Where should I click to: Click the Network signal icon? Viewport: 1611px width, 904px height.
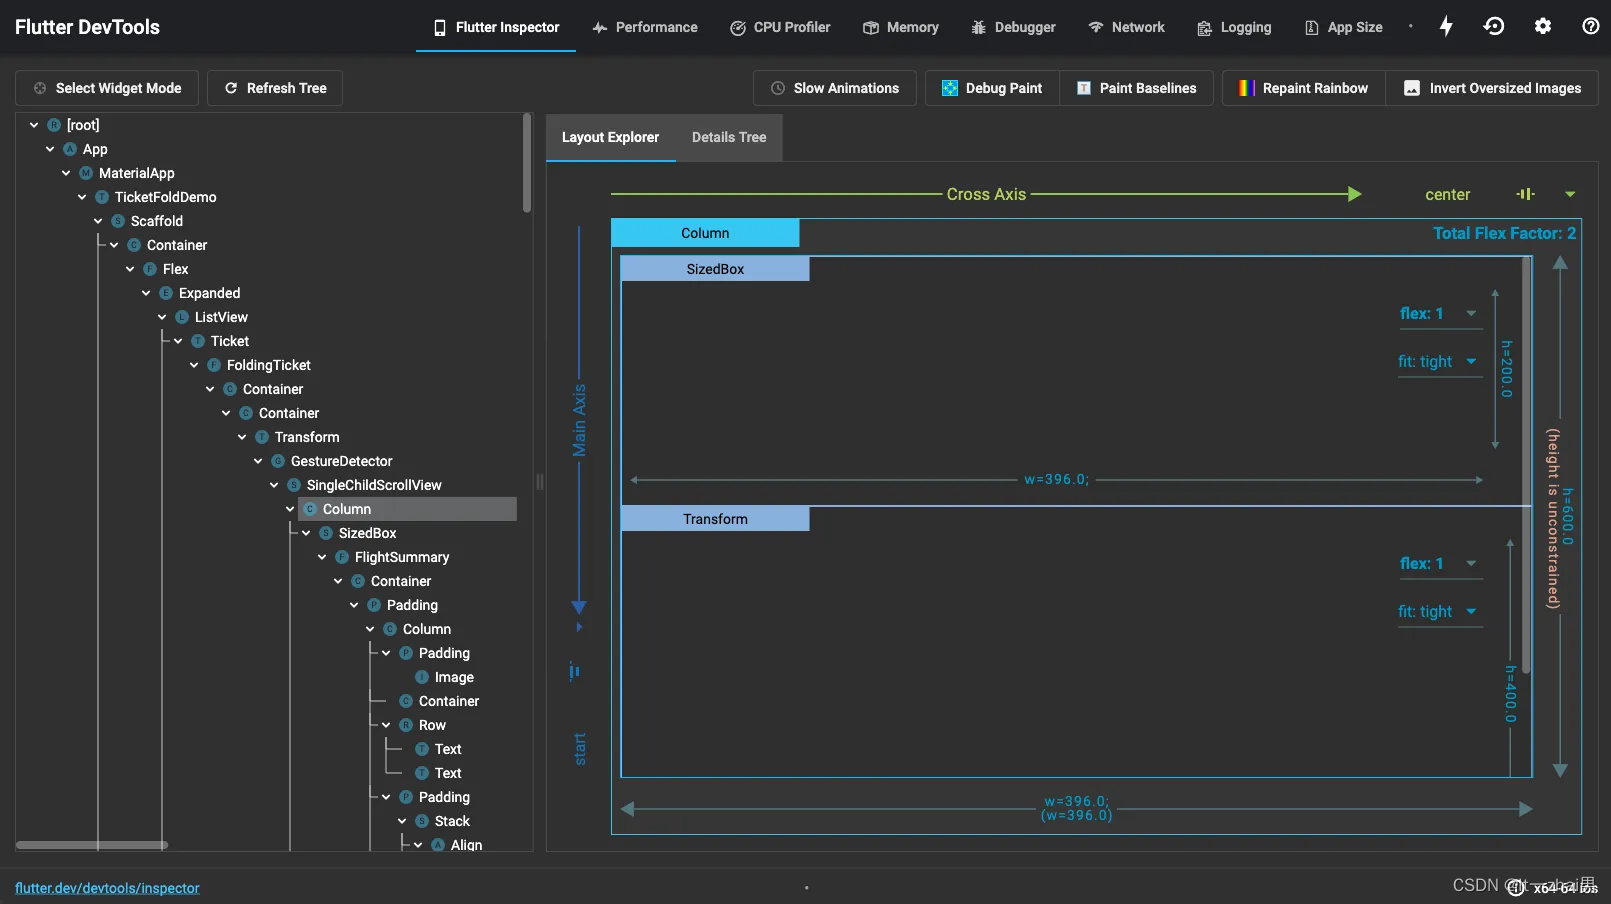pyautogui.click(x=1095, y=27)
